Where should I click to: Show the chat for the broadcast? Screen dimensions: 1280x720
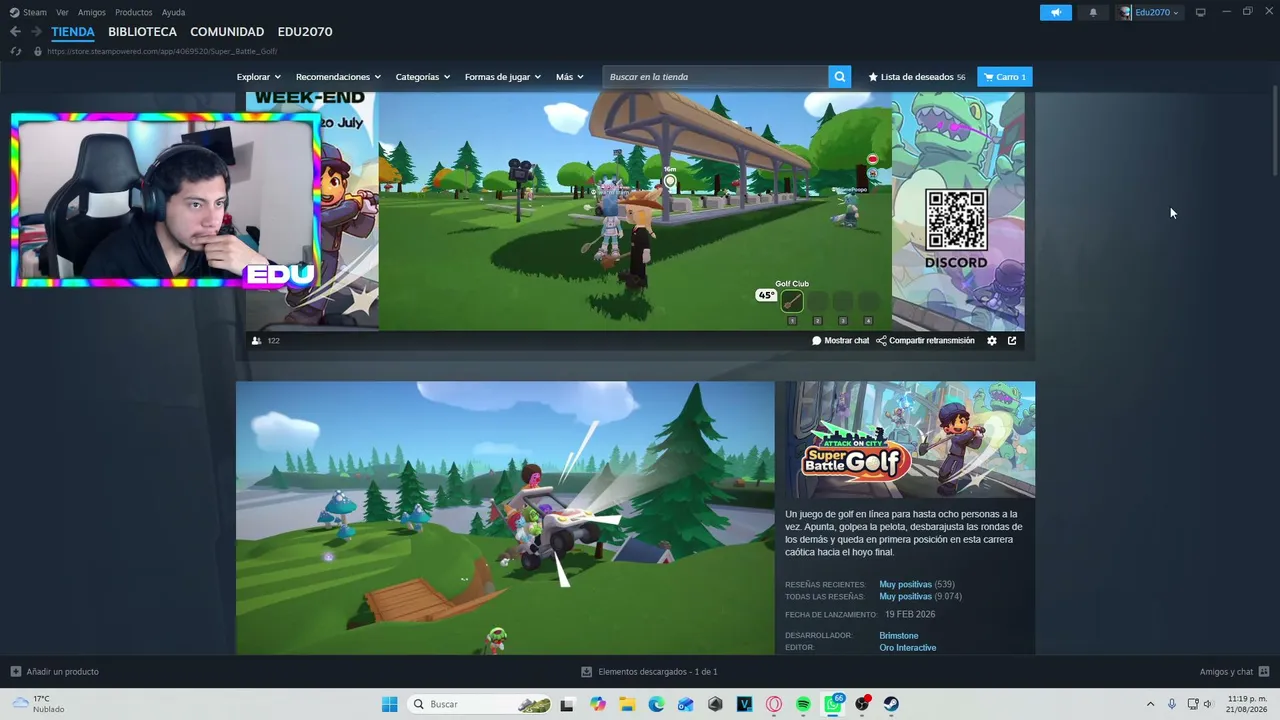[840, 341]
